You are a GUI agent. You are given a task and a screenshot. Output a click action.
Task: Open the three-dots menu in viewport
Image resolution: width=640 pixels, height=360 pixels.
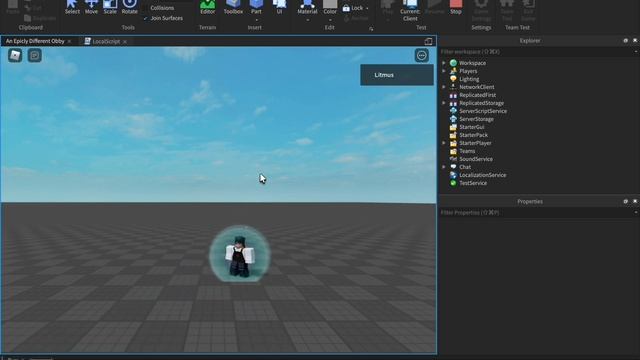tap(422, 55)
